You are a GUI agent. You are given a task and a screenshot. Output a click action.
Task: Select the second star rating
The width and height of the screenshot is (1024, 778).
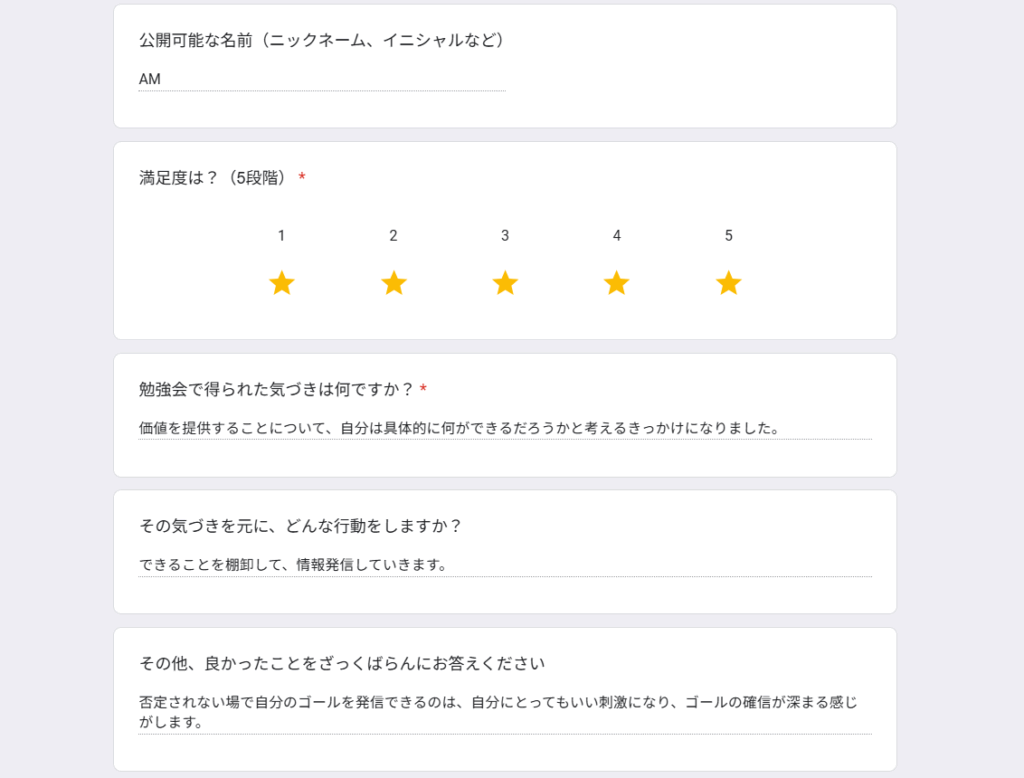click(x=394, y=284)
